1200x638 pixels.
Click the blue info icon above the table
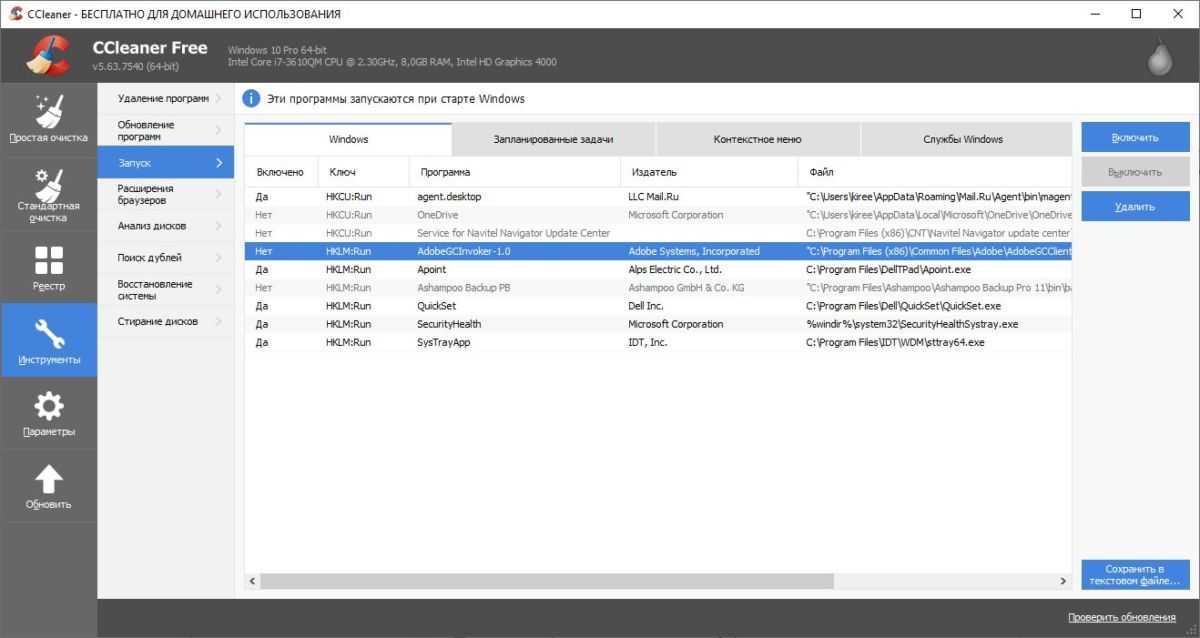point(251,99)
